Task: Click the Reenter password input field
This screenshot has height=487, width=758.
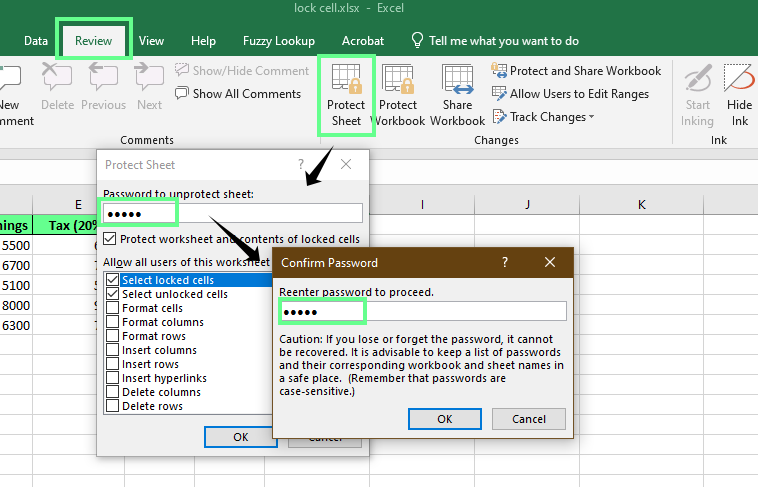Action: pyautogui.click(x=422, y=312)
